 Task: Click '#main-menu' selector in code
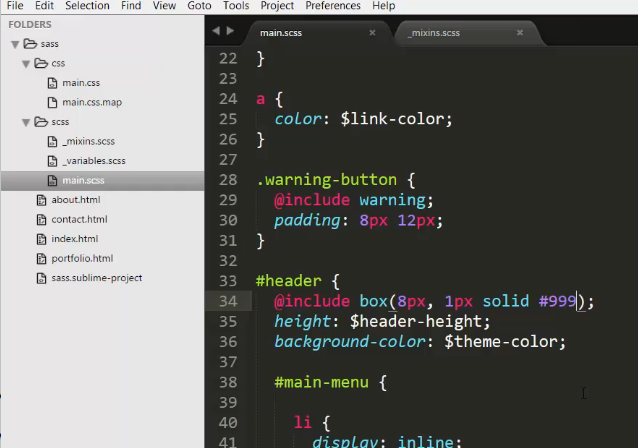[x=321, y=382]
